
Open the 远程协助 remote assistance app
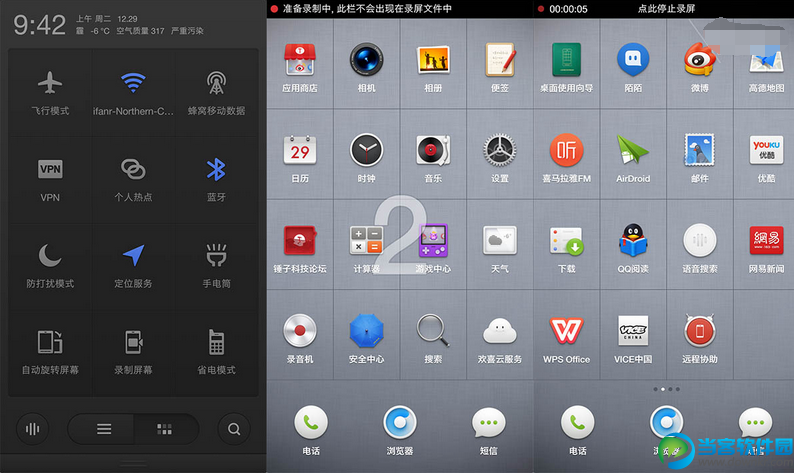pos(700,331)
